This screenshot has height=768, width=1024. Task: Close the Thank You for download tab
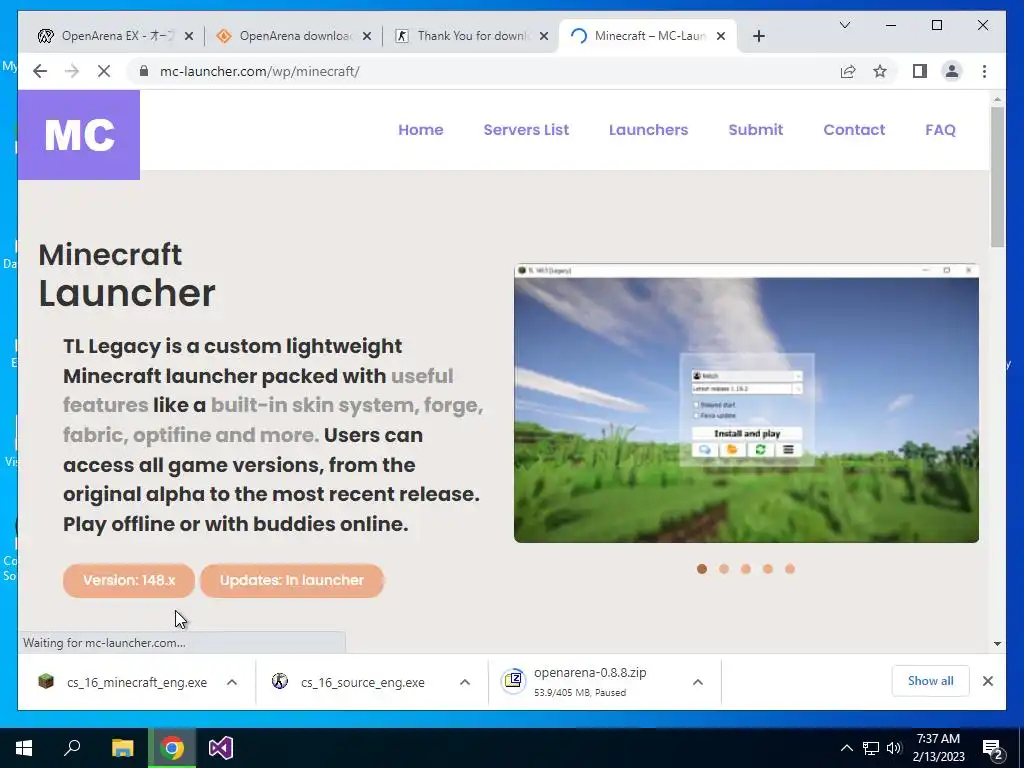(543, 36)
